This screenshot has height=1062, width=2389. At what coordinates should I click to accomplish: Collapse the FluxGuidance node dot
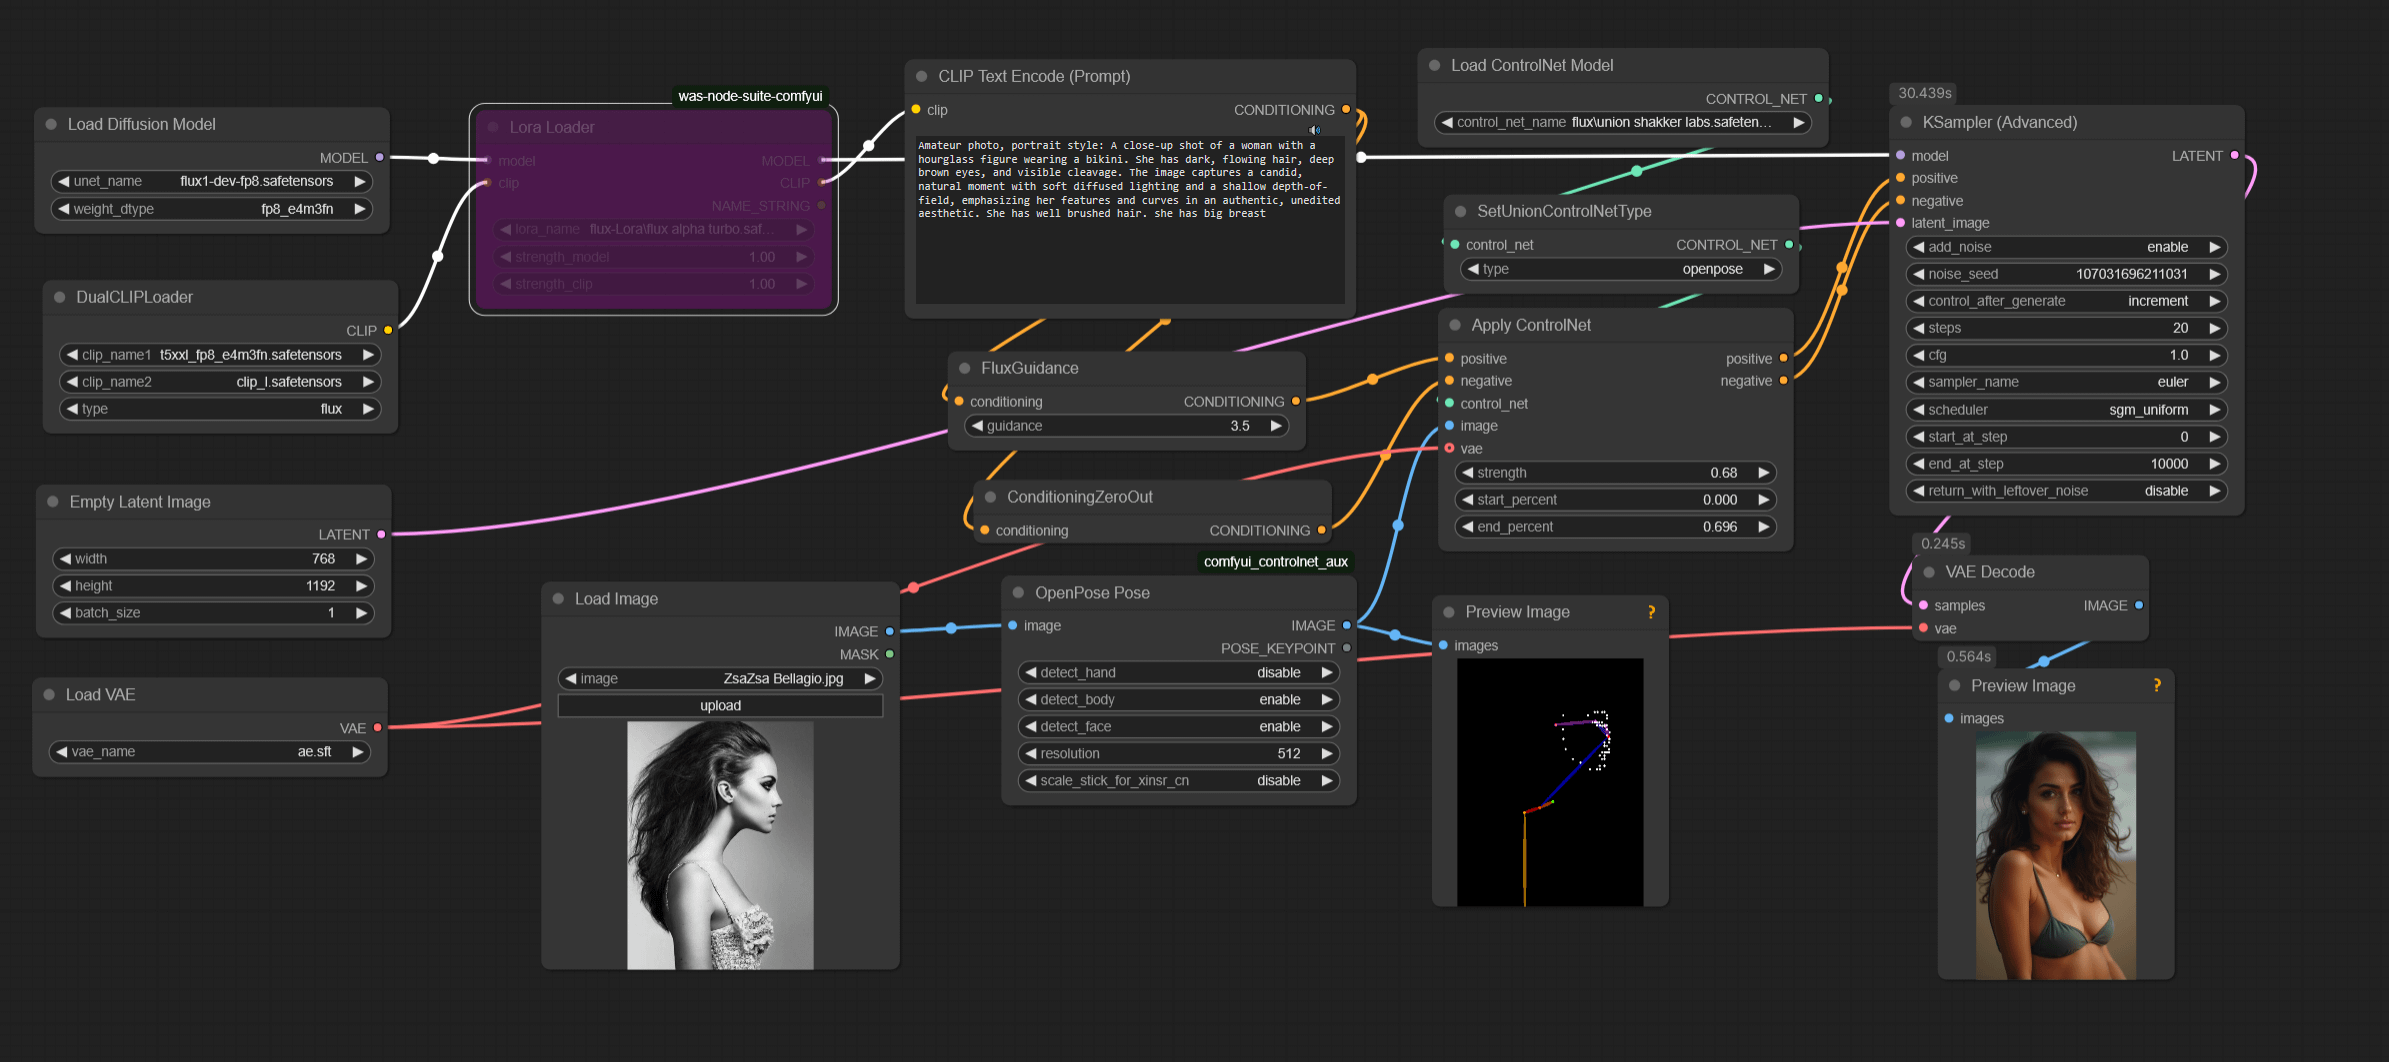point(965,369)
